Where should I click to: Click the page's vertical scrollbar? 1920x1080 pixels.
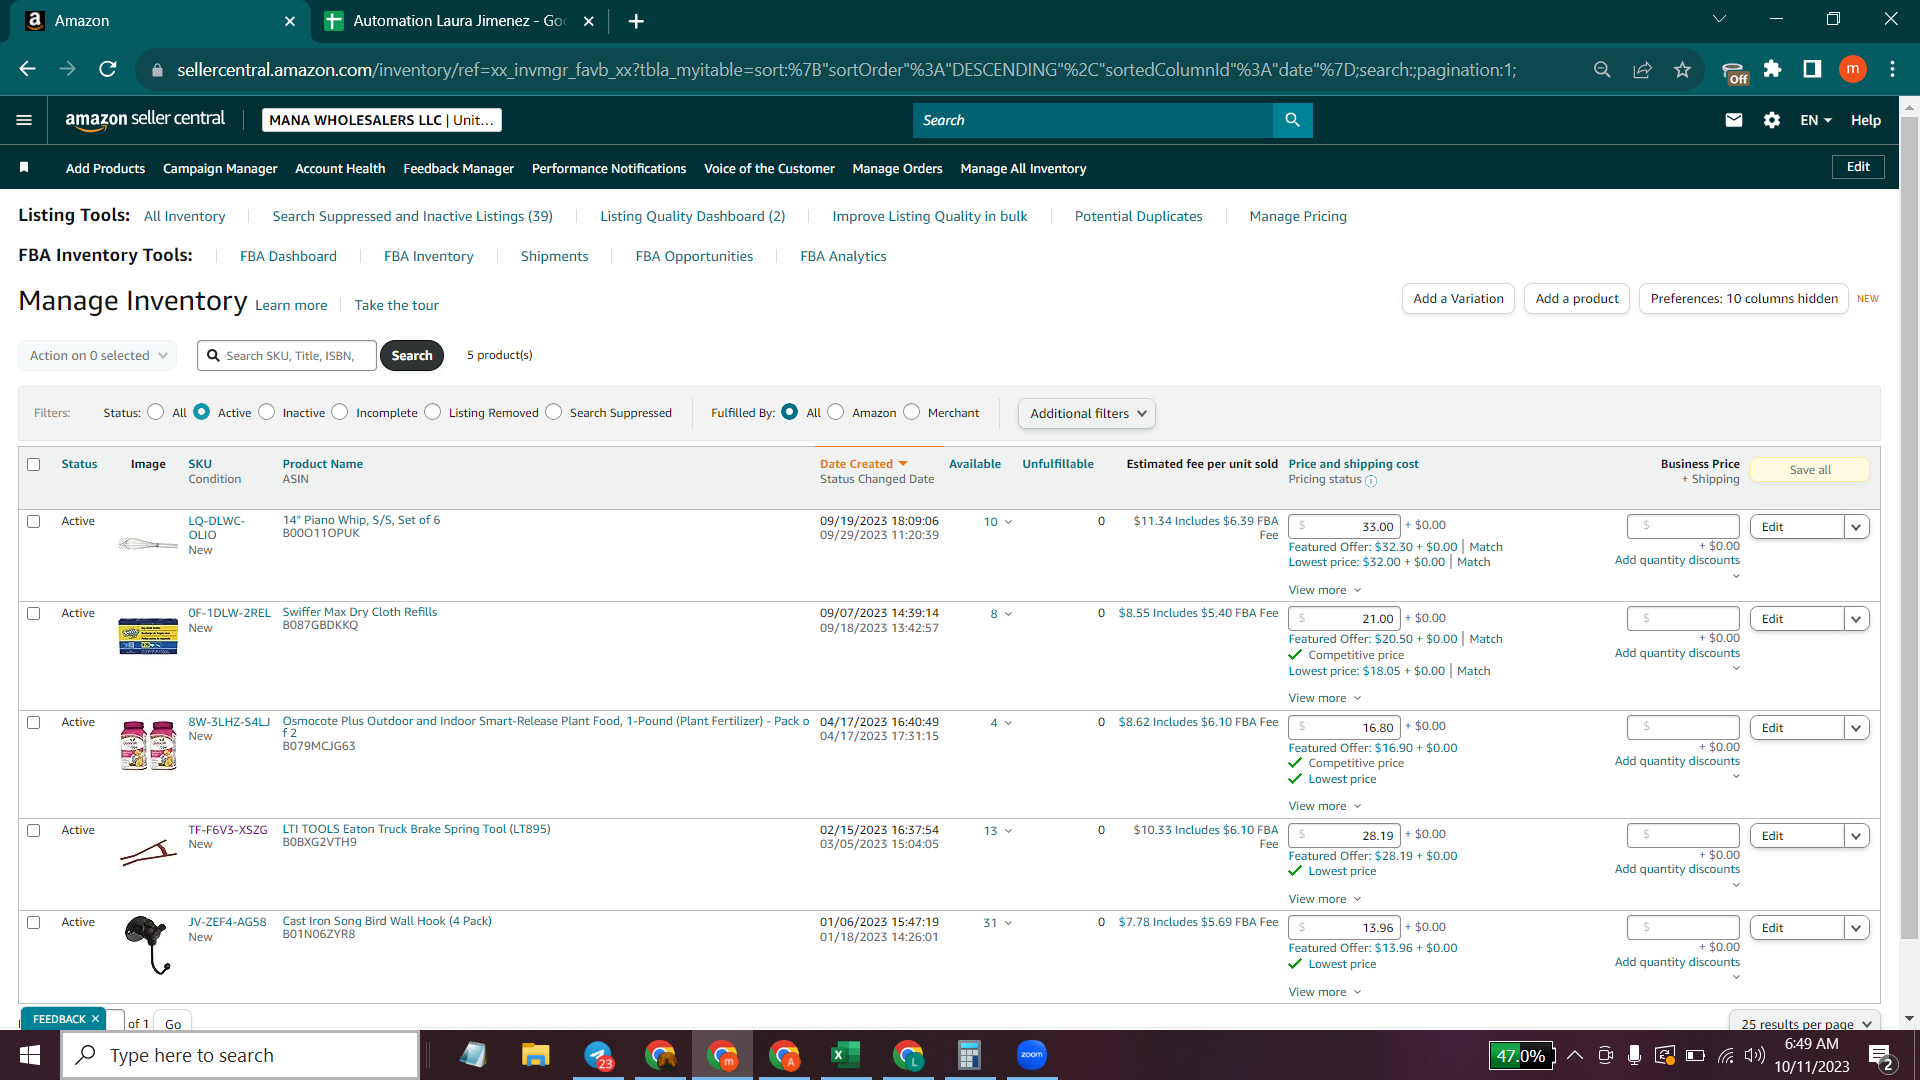1909,530
